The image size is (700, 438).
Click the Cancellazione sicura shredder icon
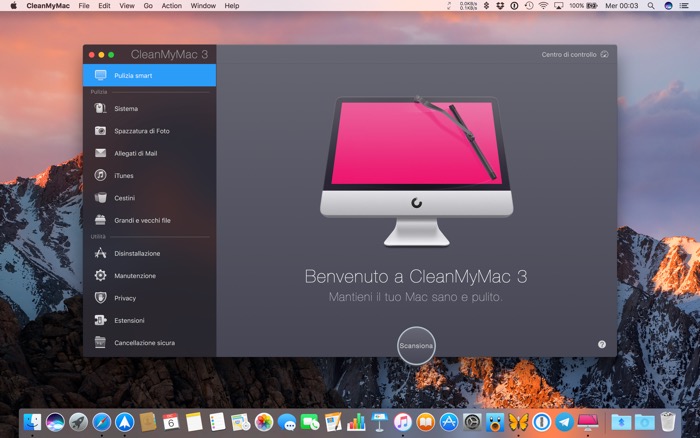click(100, 342)
